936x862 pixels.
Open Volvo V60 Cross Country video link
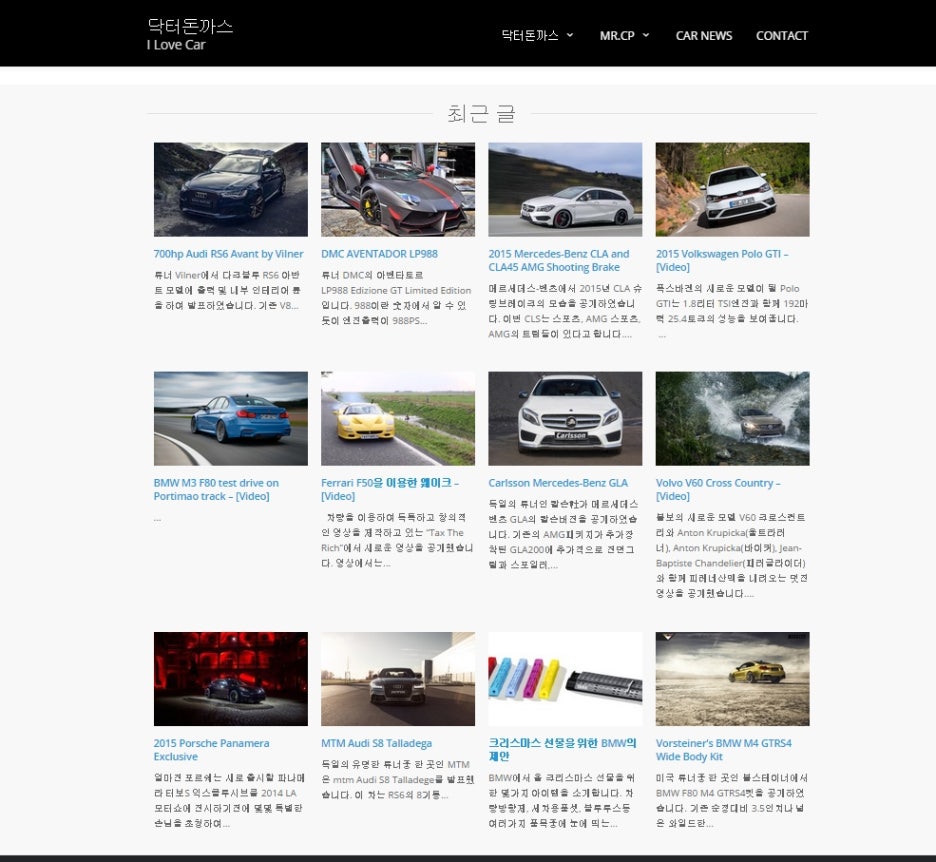point(718,490)
